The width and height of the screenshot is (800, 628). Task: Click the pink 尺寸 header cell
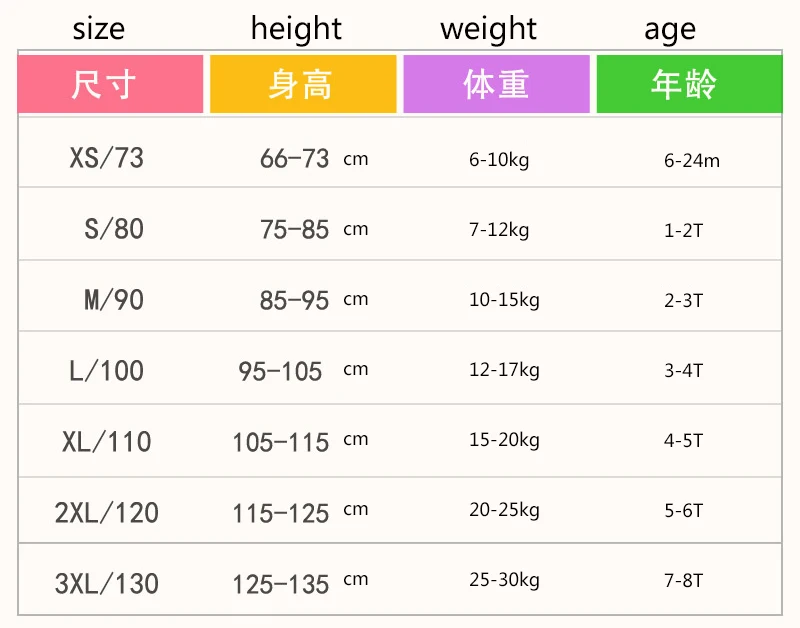(x=110, y=84)
